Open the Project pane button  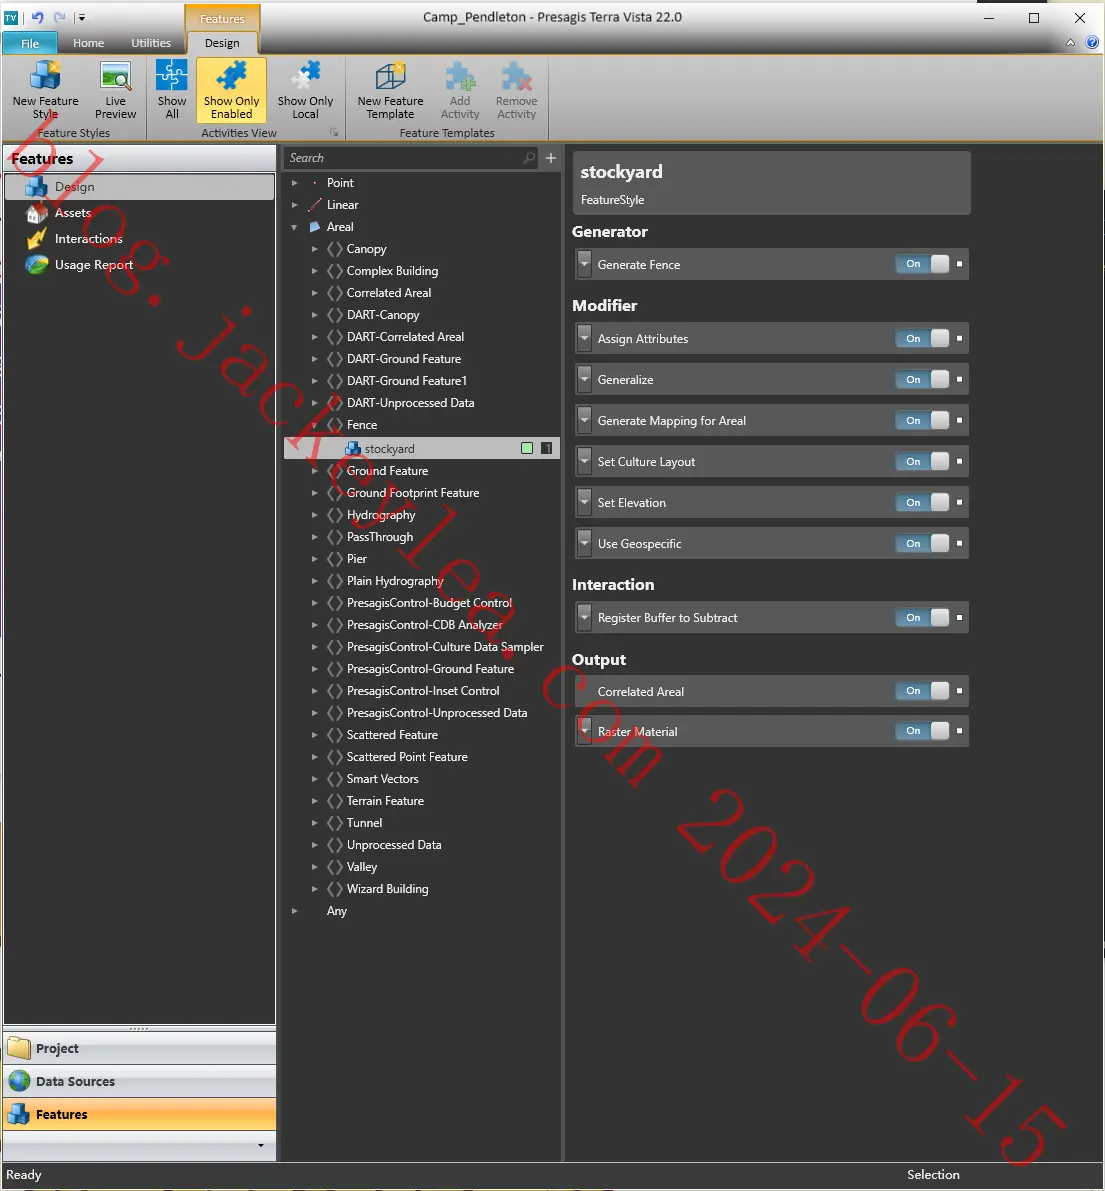point(140,1048)
